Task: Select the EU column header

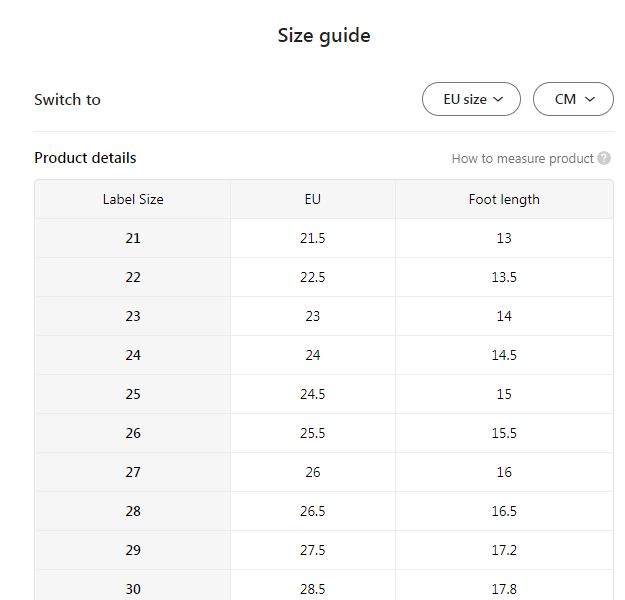Action: (x=313, y=199)
